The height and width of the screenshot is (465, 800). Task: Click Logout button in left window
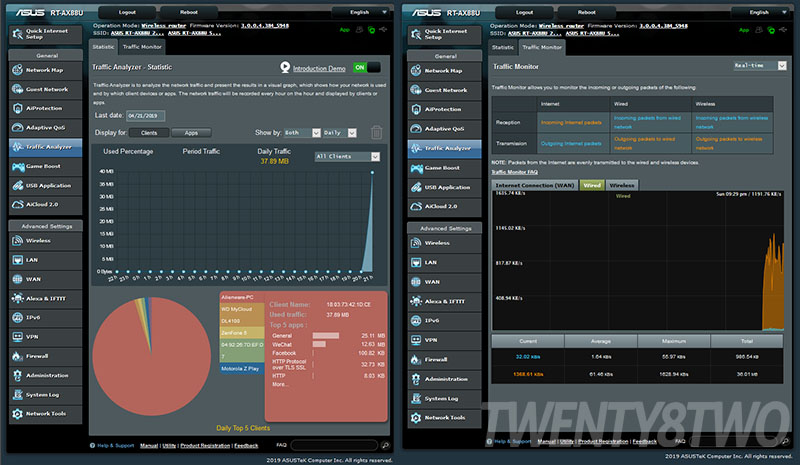pos(127,12)
